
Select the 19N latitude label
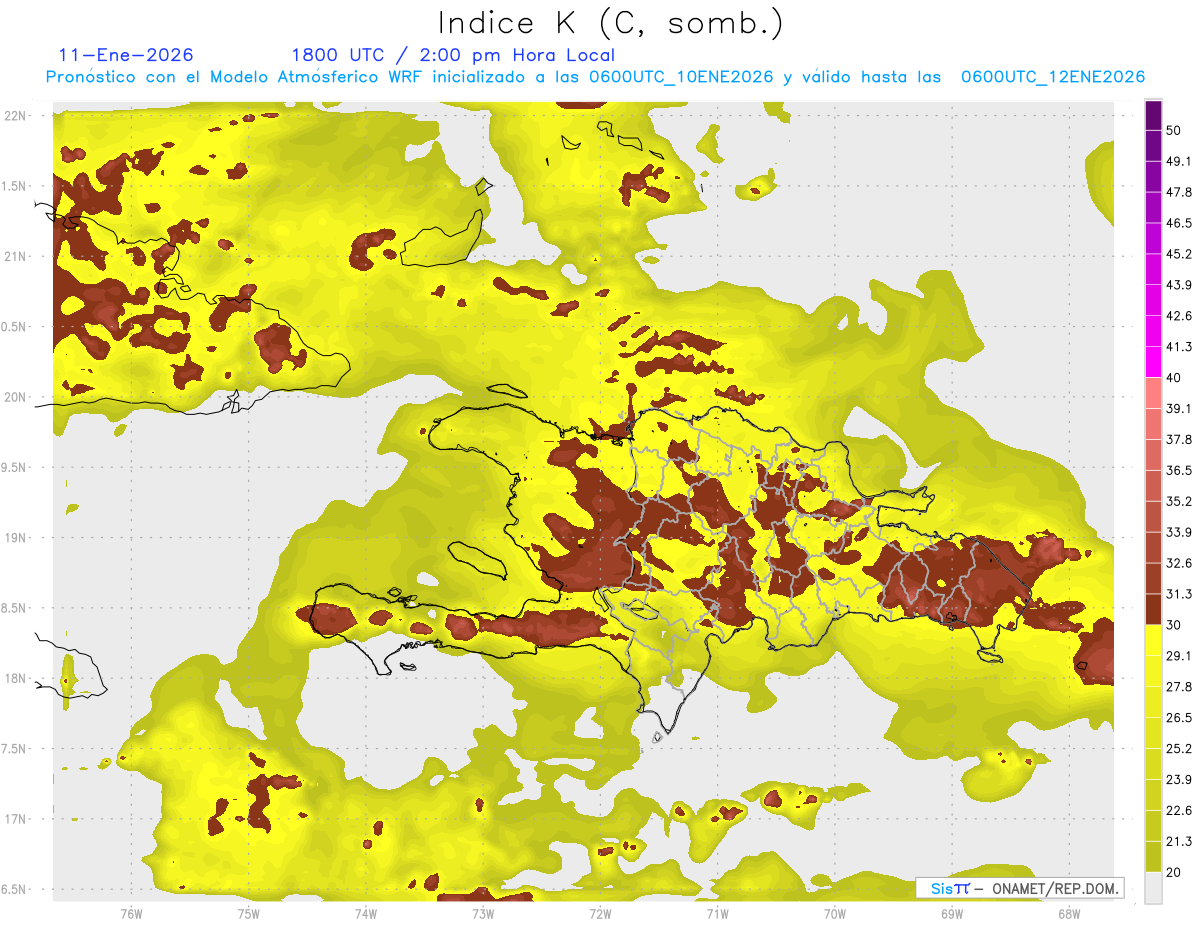coord(15,537)
